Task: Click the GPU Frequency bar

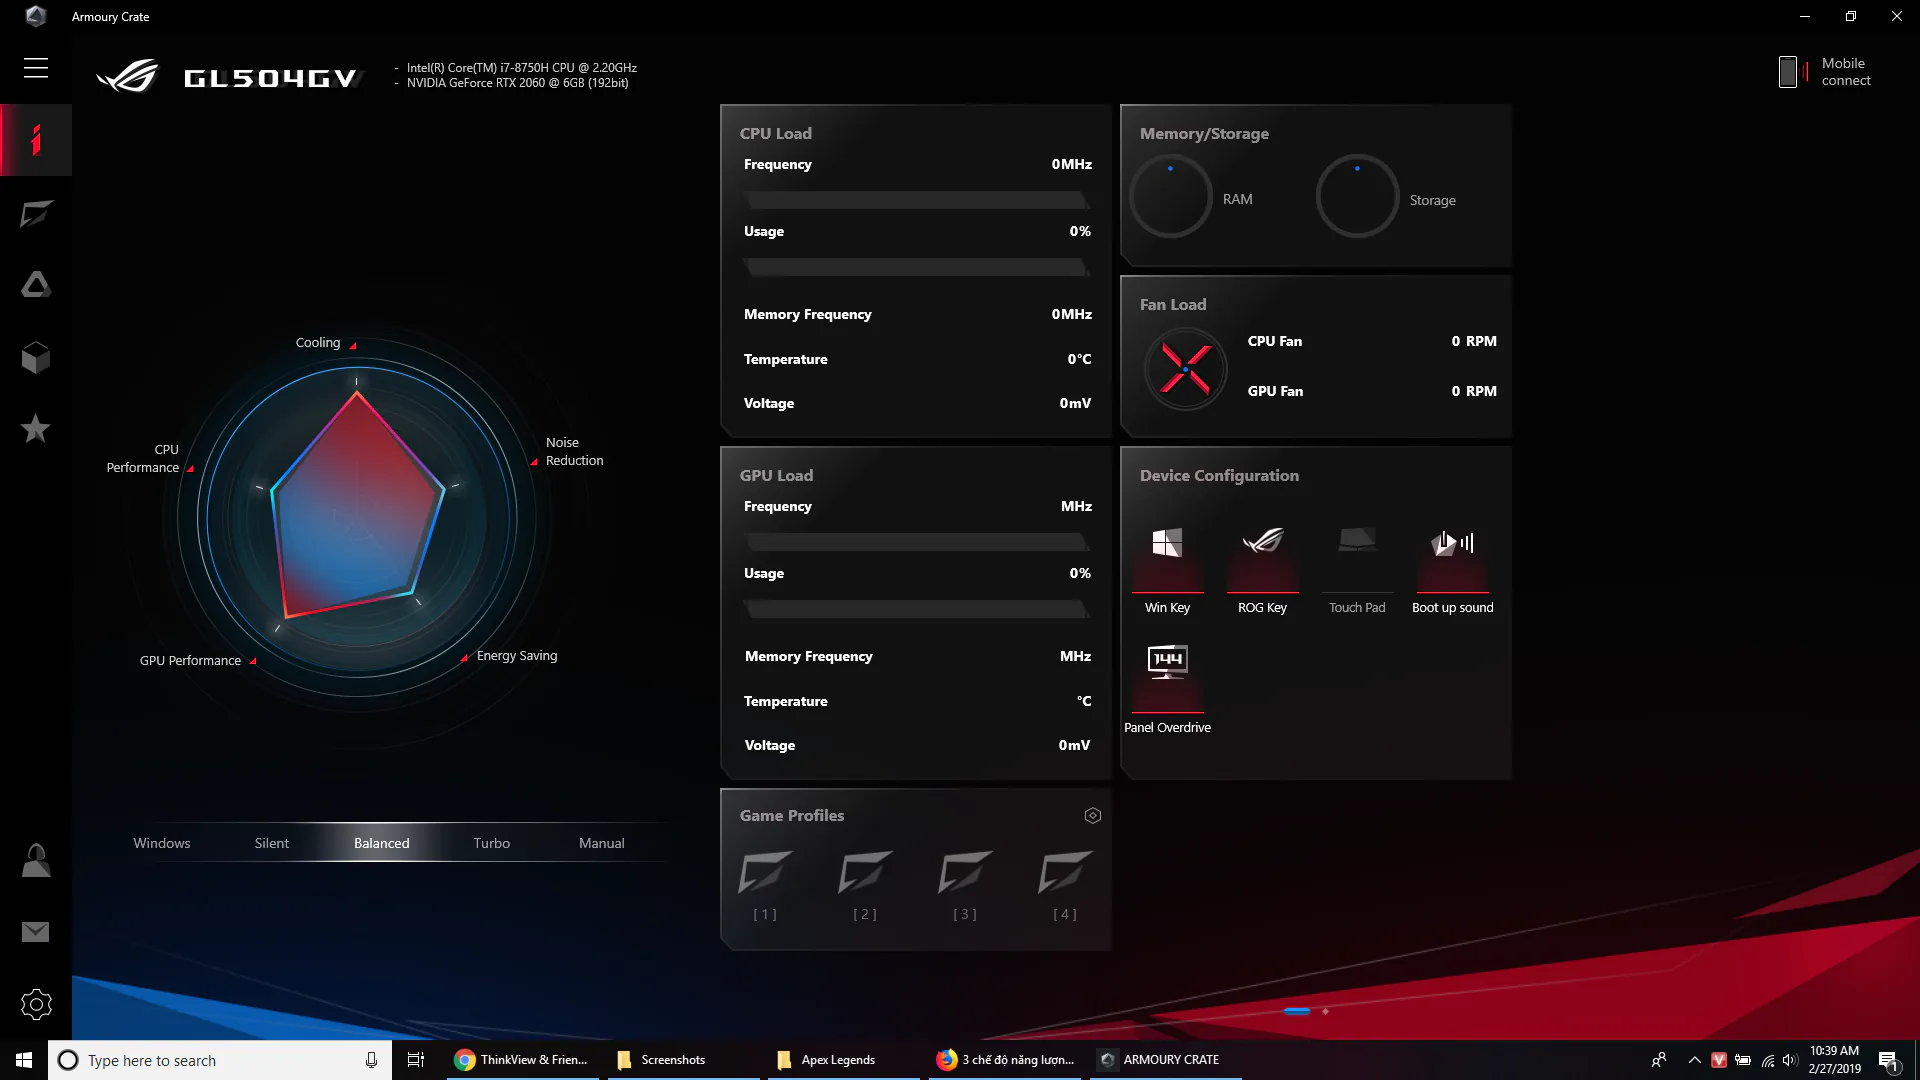Action: (916, 542)
